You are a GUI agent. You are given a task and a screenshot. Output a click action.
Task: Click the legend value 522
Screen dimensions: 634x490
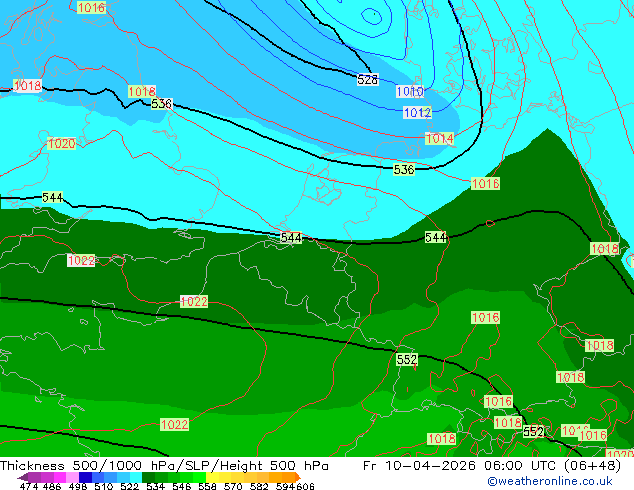129,486
